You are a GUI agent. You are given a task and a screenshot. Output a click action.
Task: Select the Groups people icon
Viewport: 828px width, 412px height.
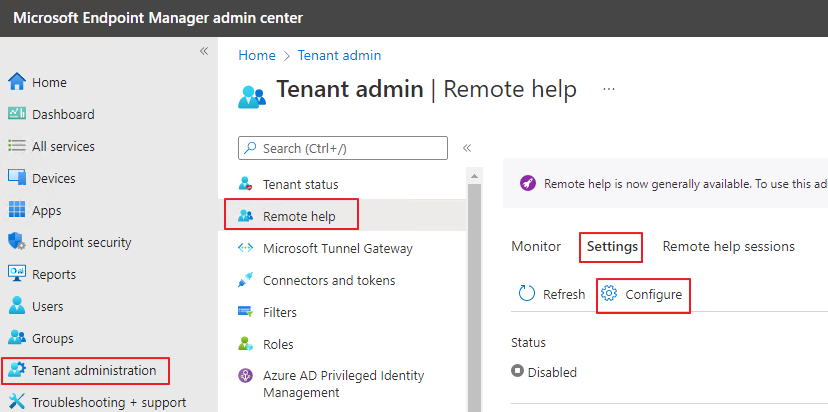(17, 338)
